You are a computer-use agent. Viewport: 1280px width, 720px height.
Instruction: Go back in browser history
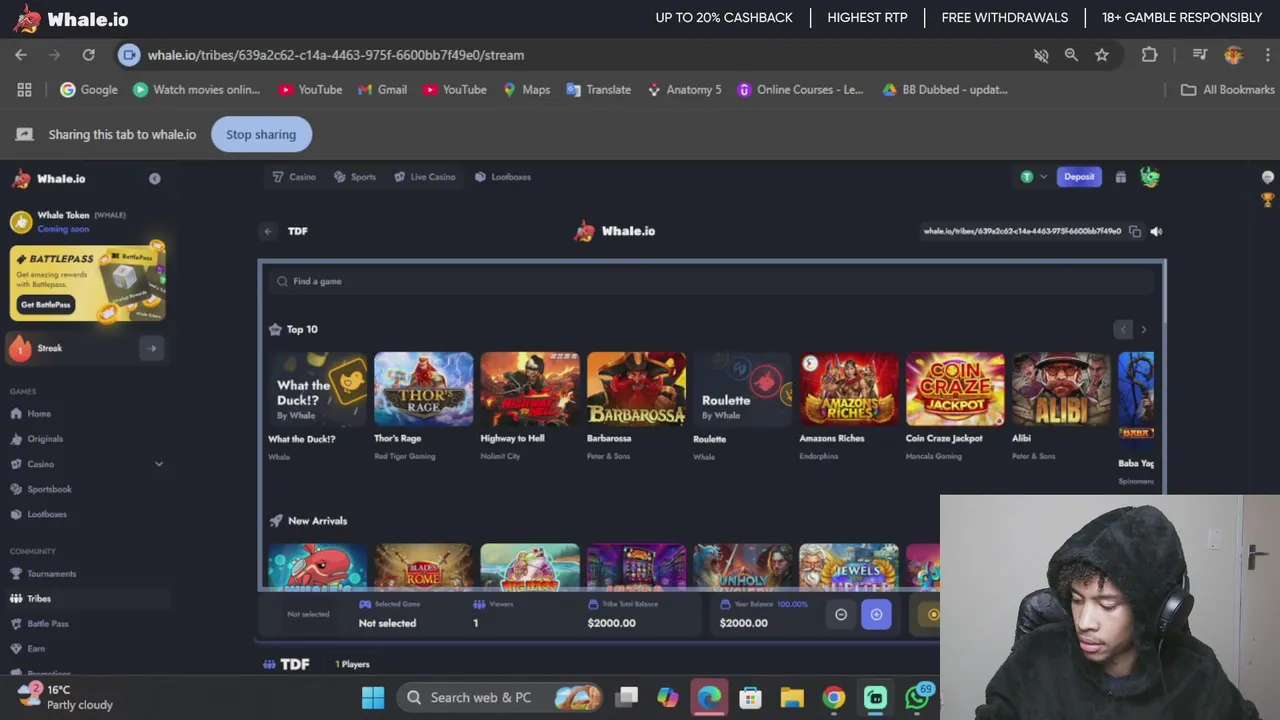pyautogui.click(x=21, y=55)
